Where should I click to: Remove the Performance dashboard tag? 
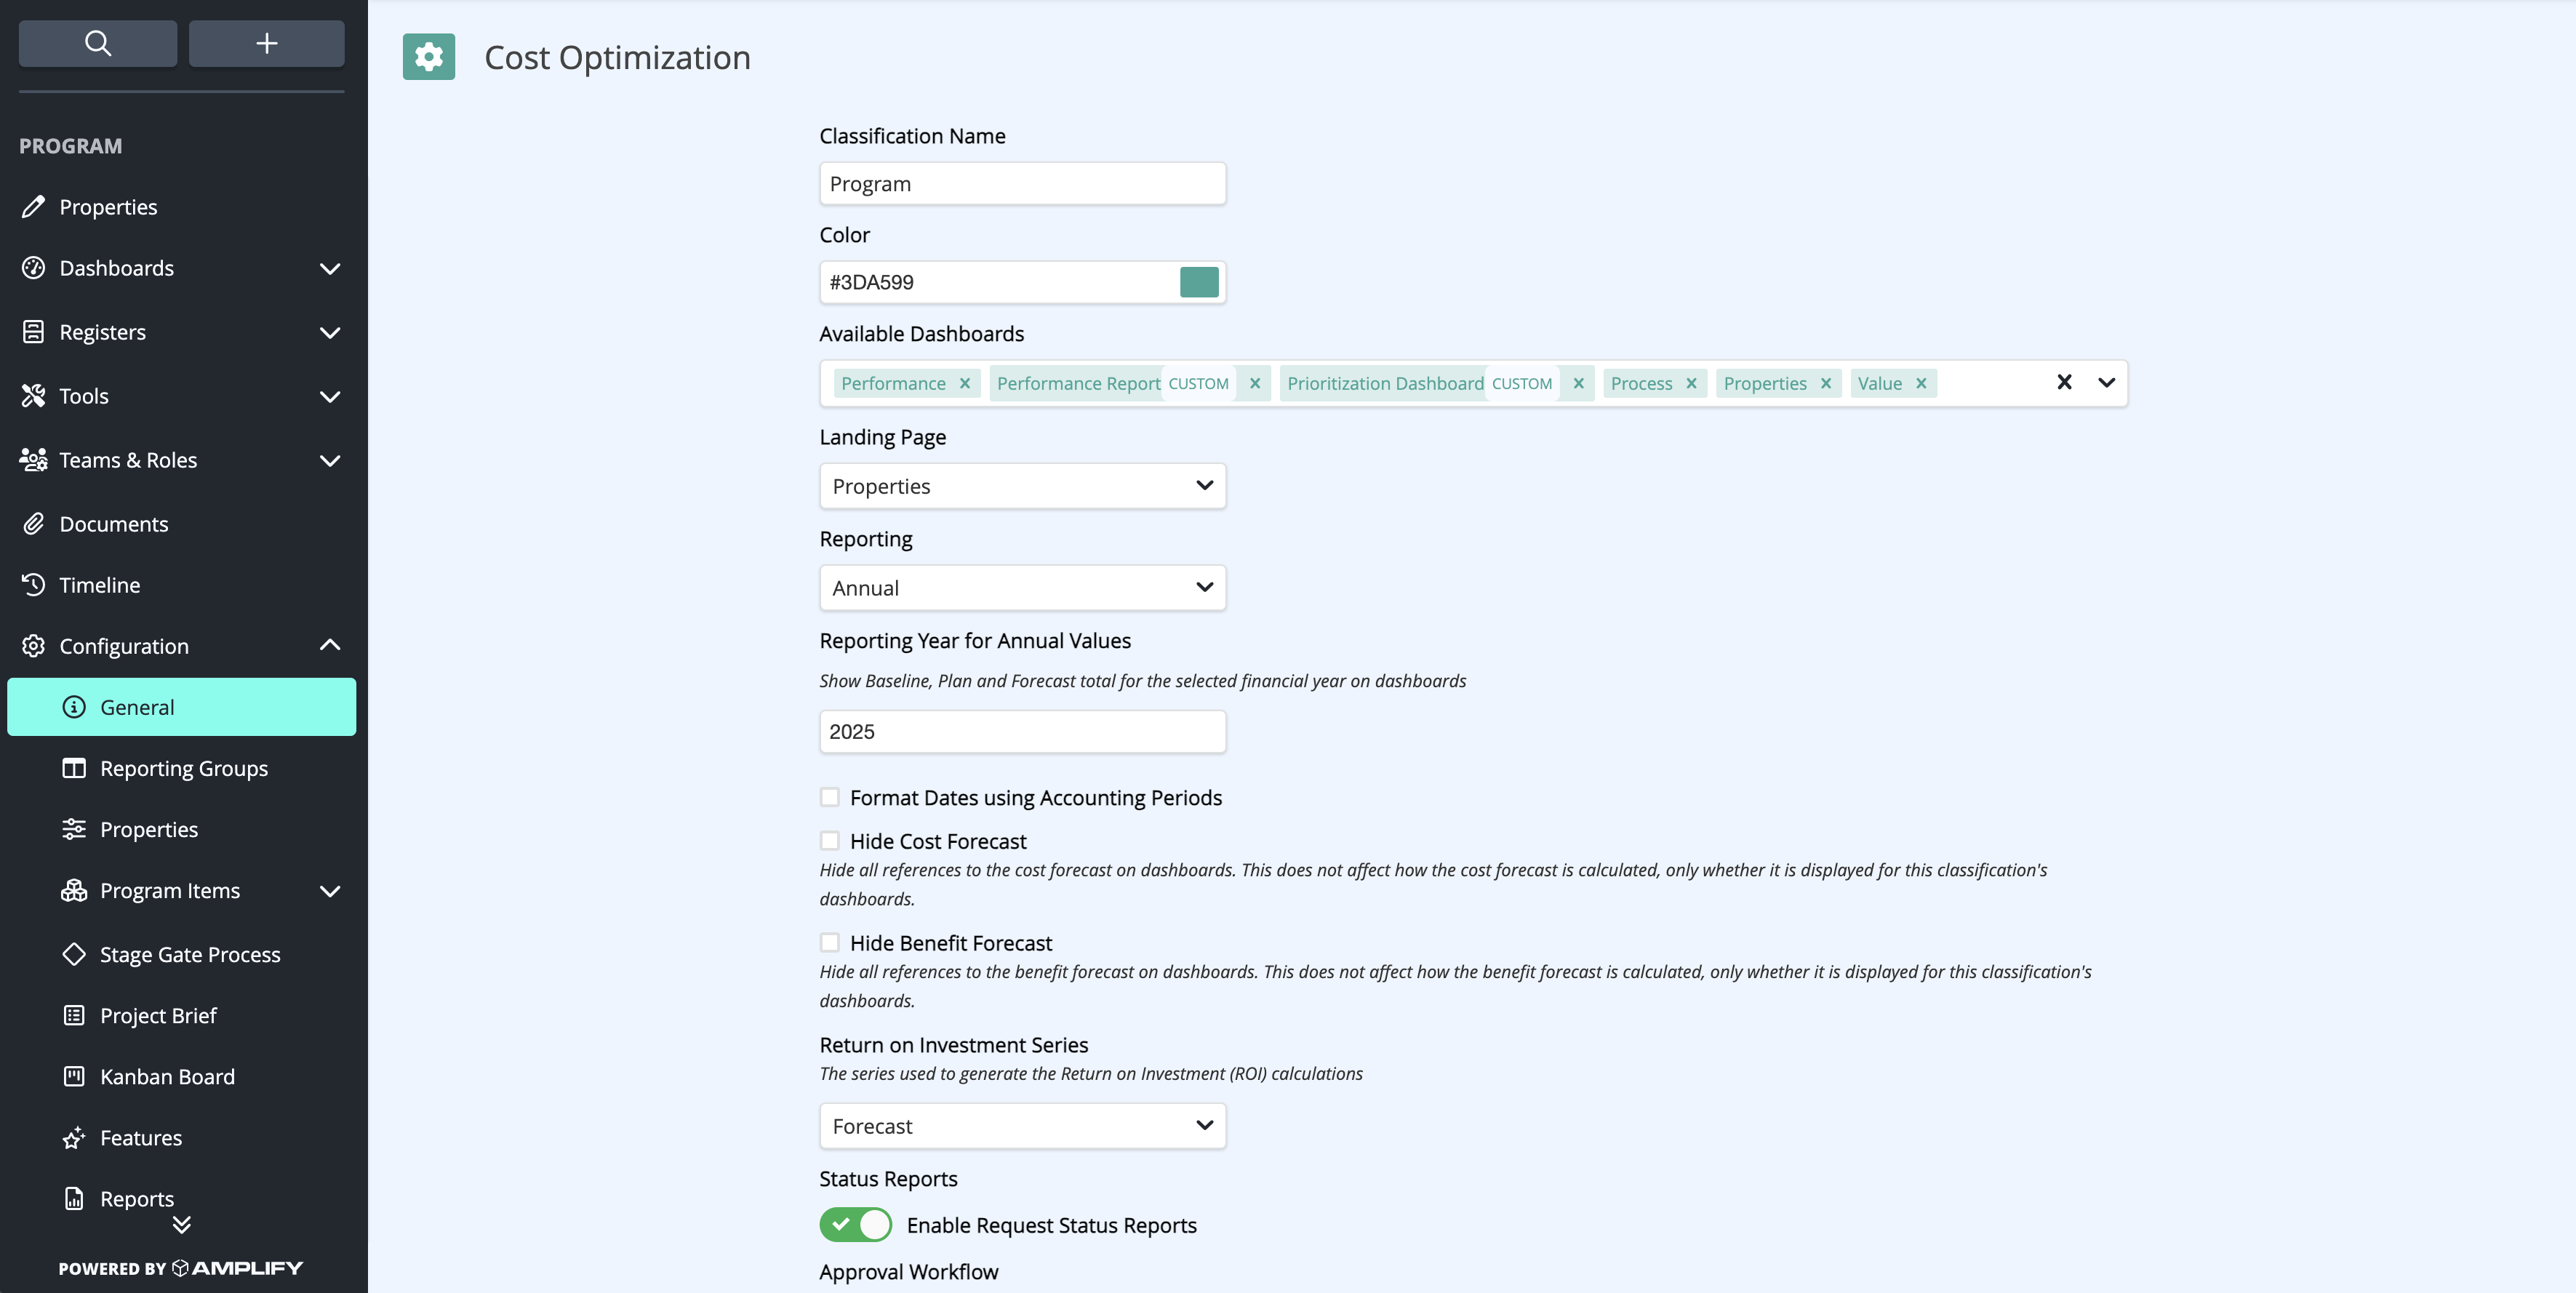tap(965, 383)
